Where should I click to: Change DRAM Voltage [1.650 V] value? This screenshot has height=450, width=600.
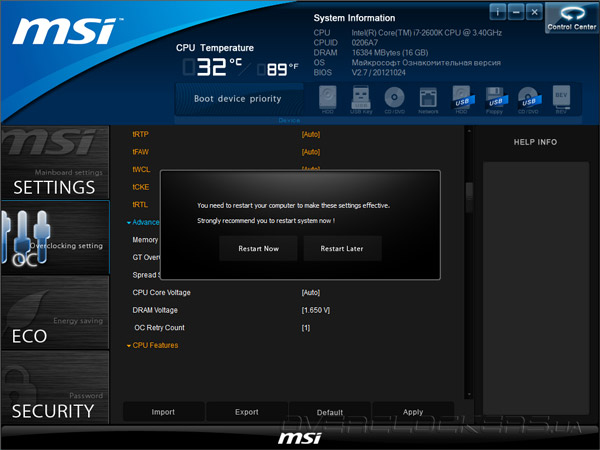[x=316, y=310]
